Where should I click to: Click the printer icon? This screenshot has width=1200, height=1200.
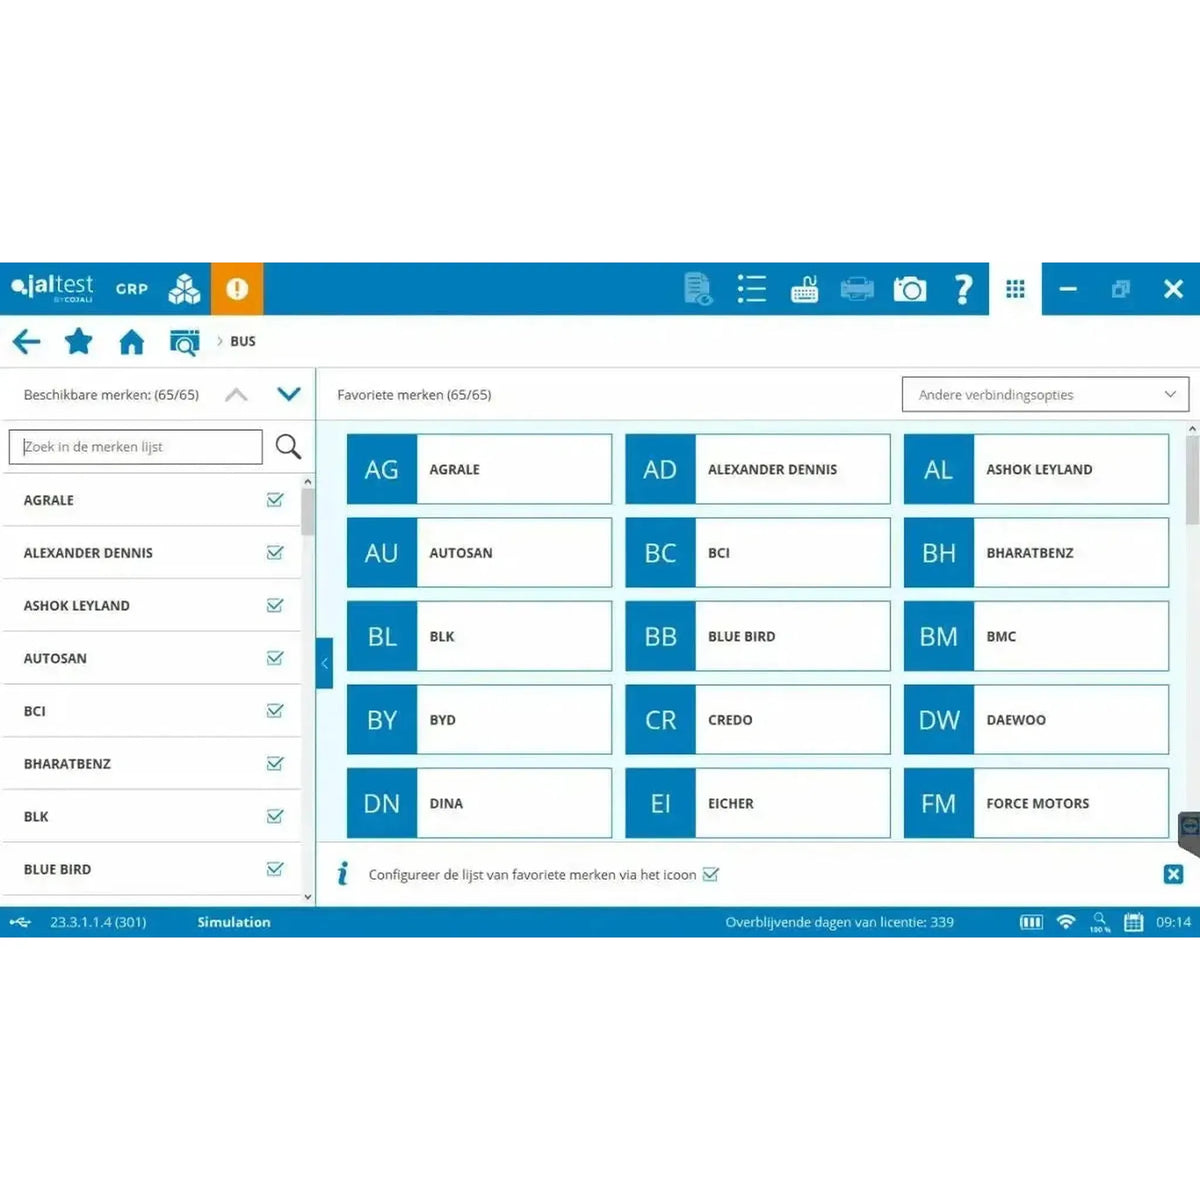(857, 289)
